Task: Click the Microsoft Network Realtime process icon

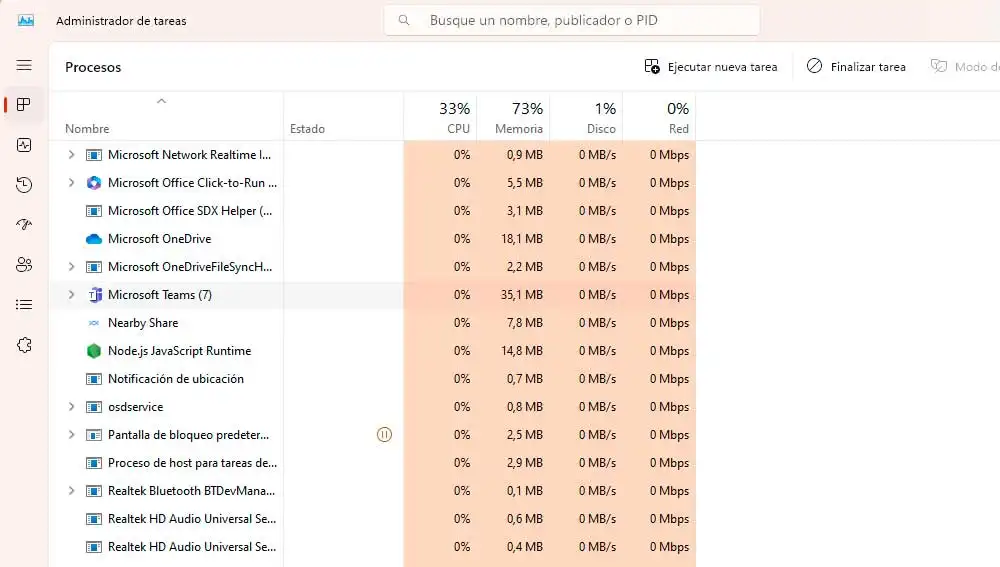Action: click(94, 155)
